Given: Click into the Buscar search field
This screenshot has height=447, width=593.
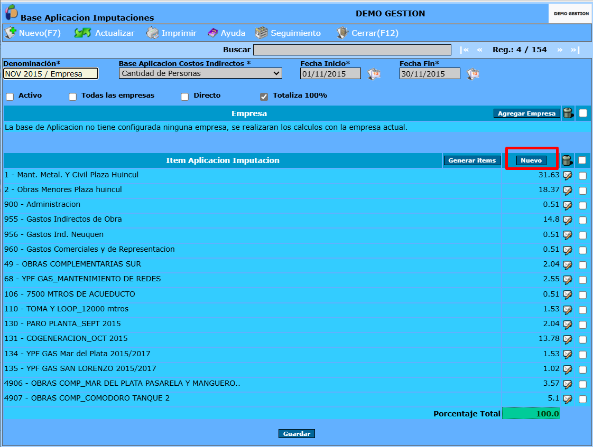Looking at the screenshot, I should click(352, 50).
